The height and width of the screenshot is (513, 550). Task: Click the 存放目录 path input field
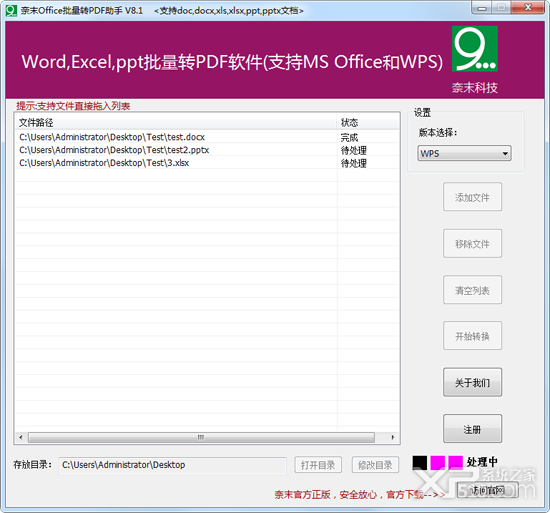pos(172,465)
